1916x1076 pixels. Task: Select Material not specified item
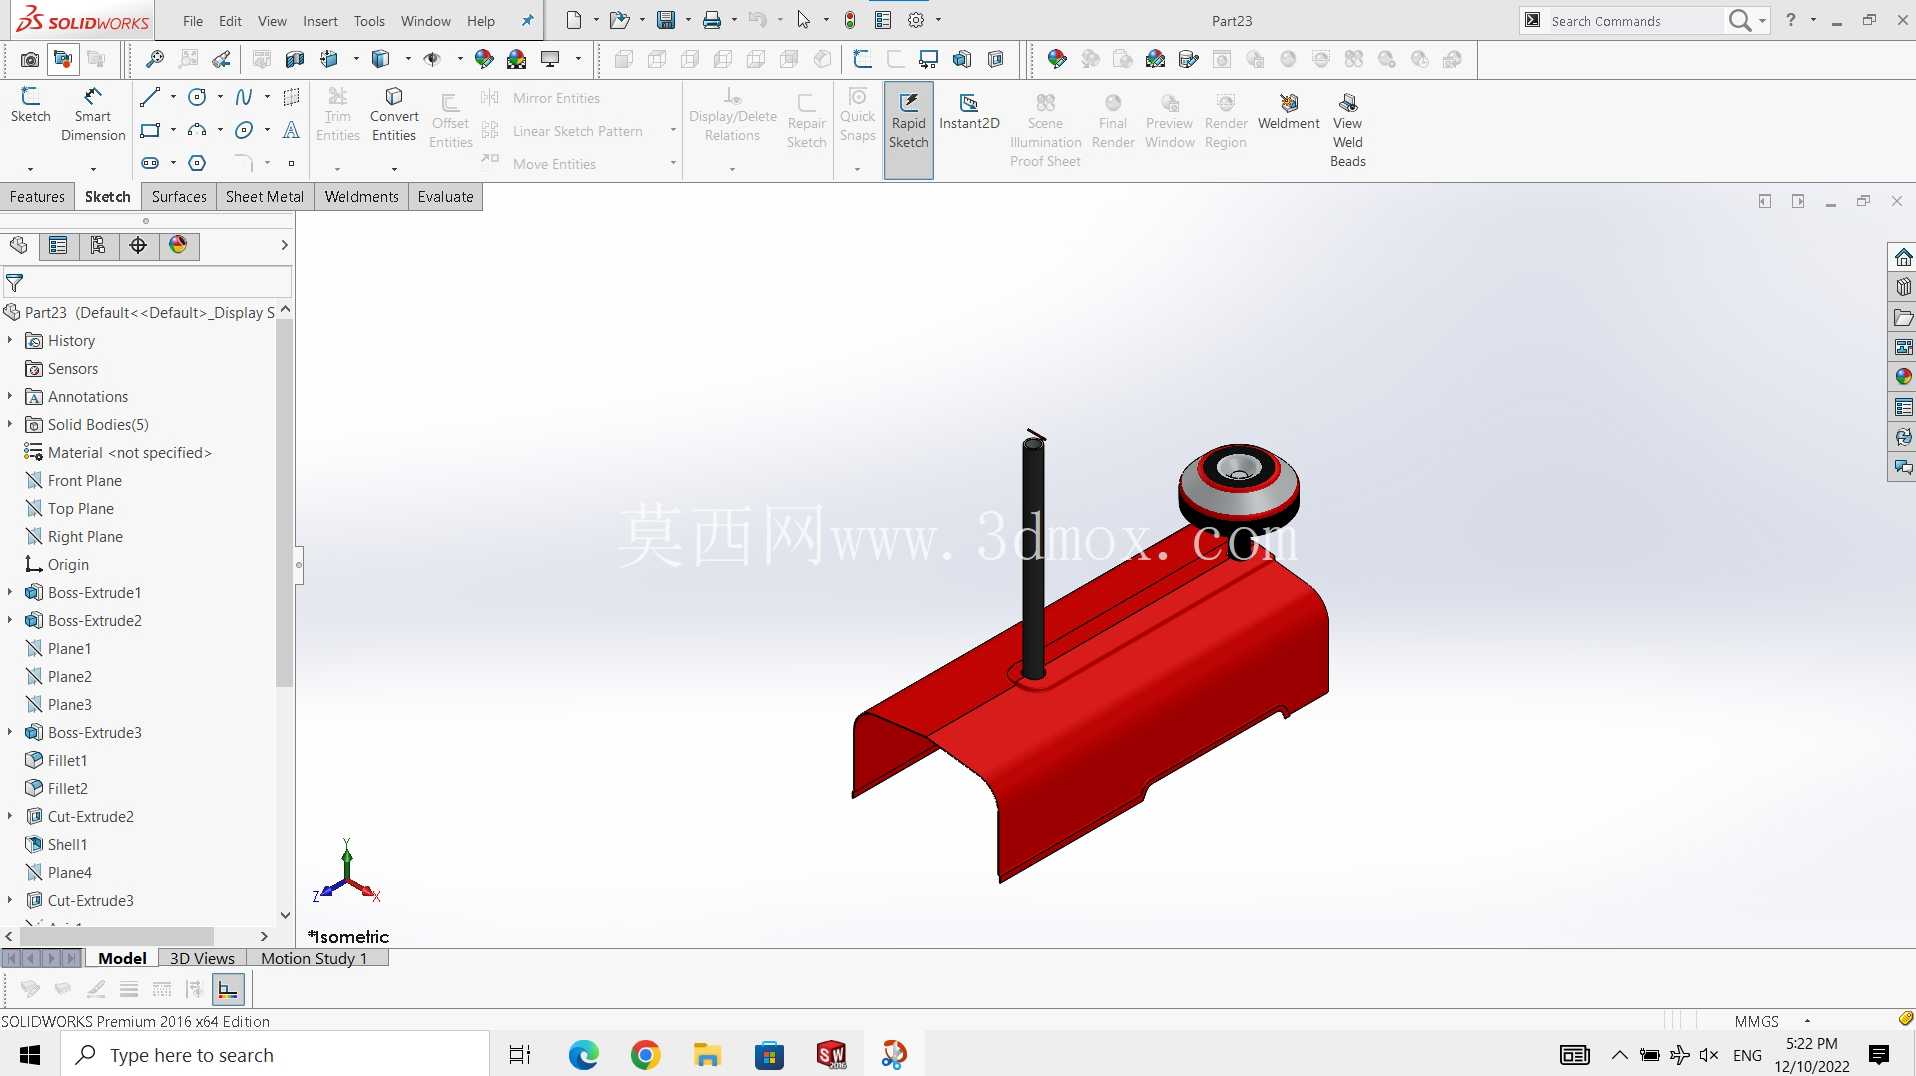tap(129, 453)
